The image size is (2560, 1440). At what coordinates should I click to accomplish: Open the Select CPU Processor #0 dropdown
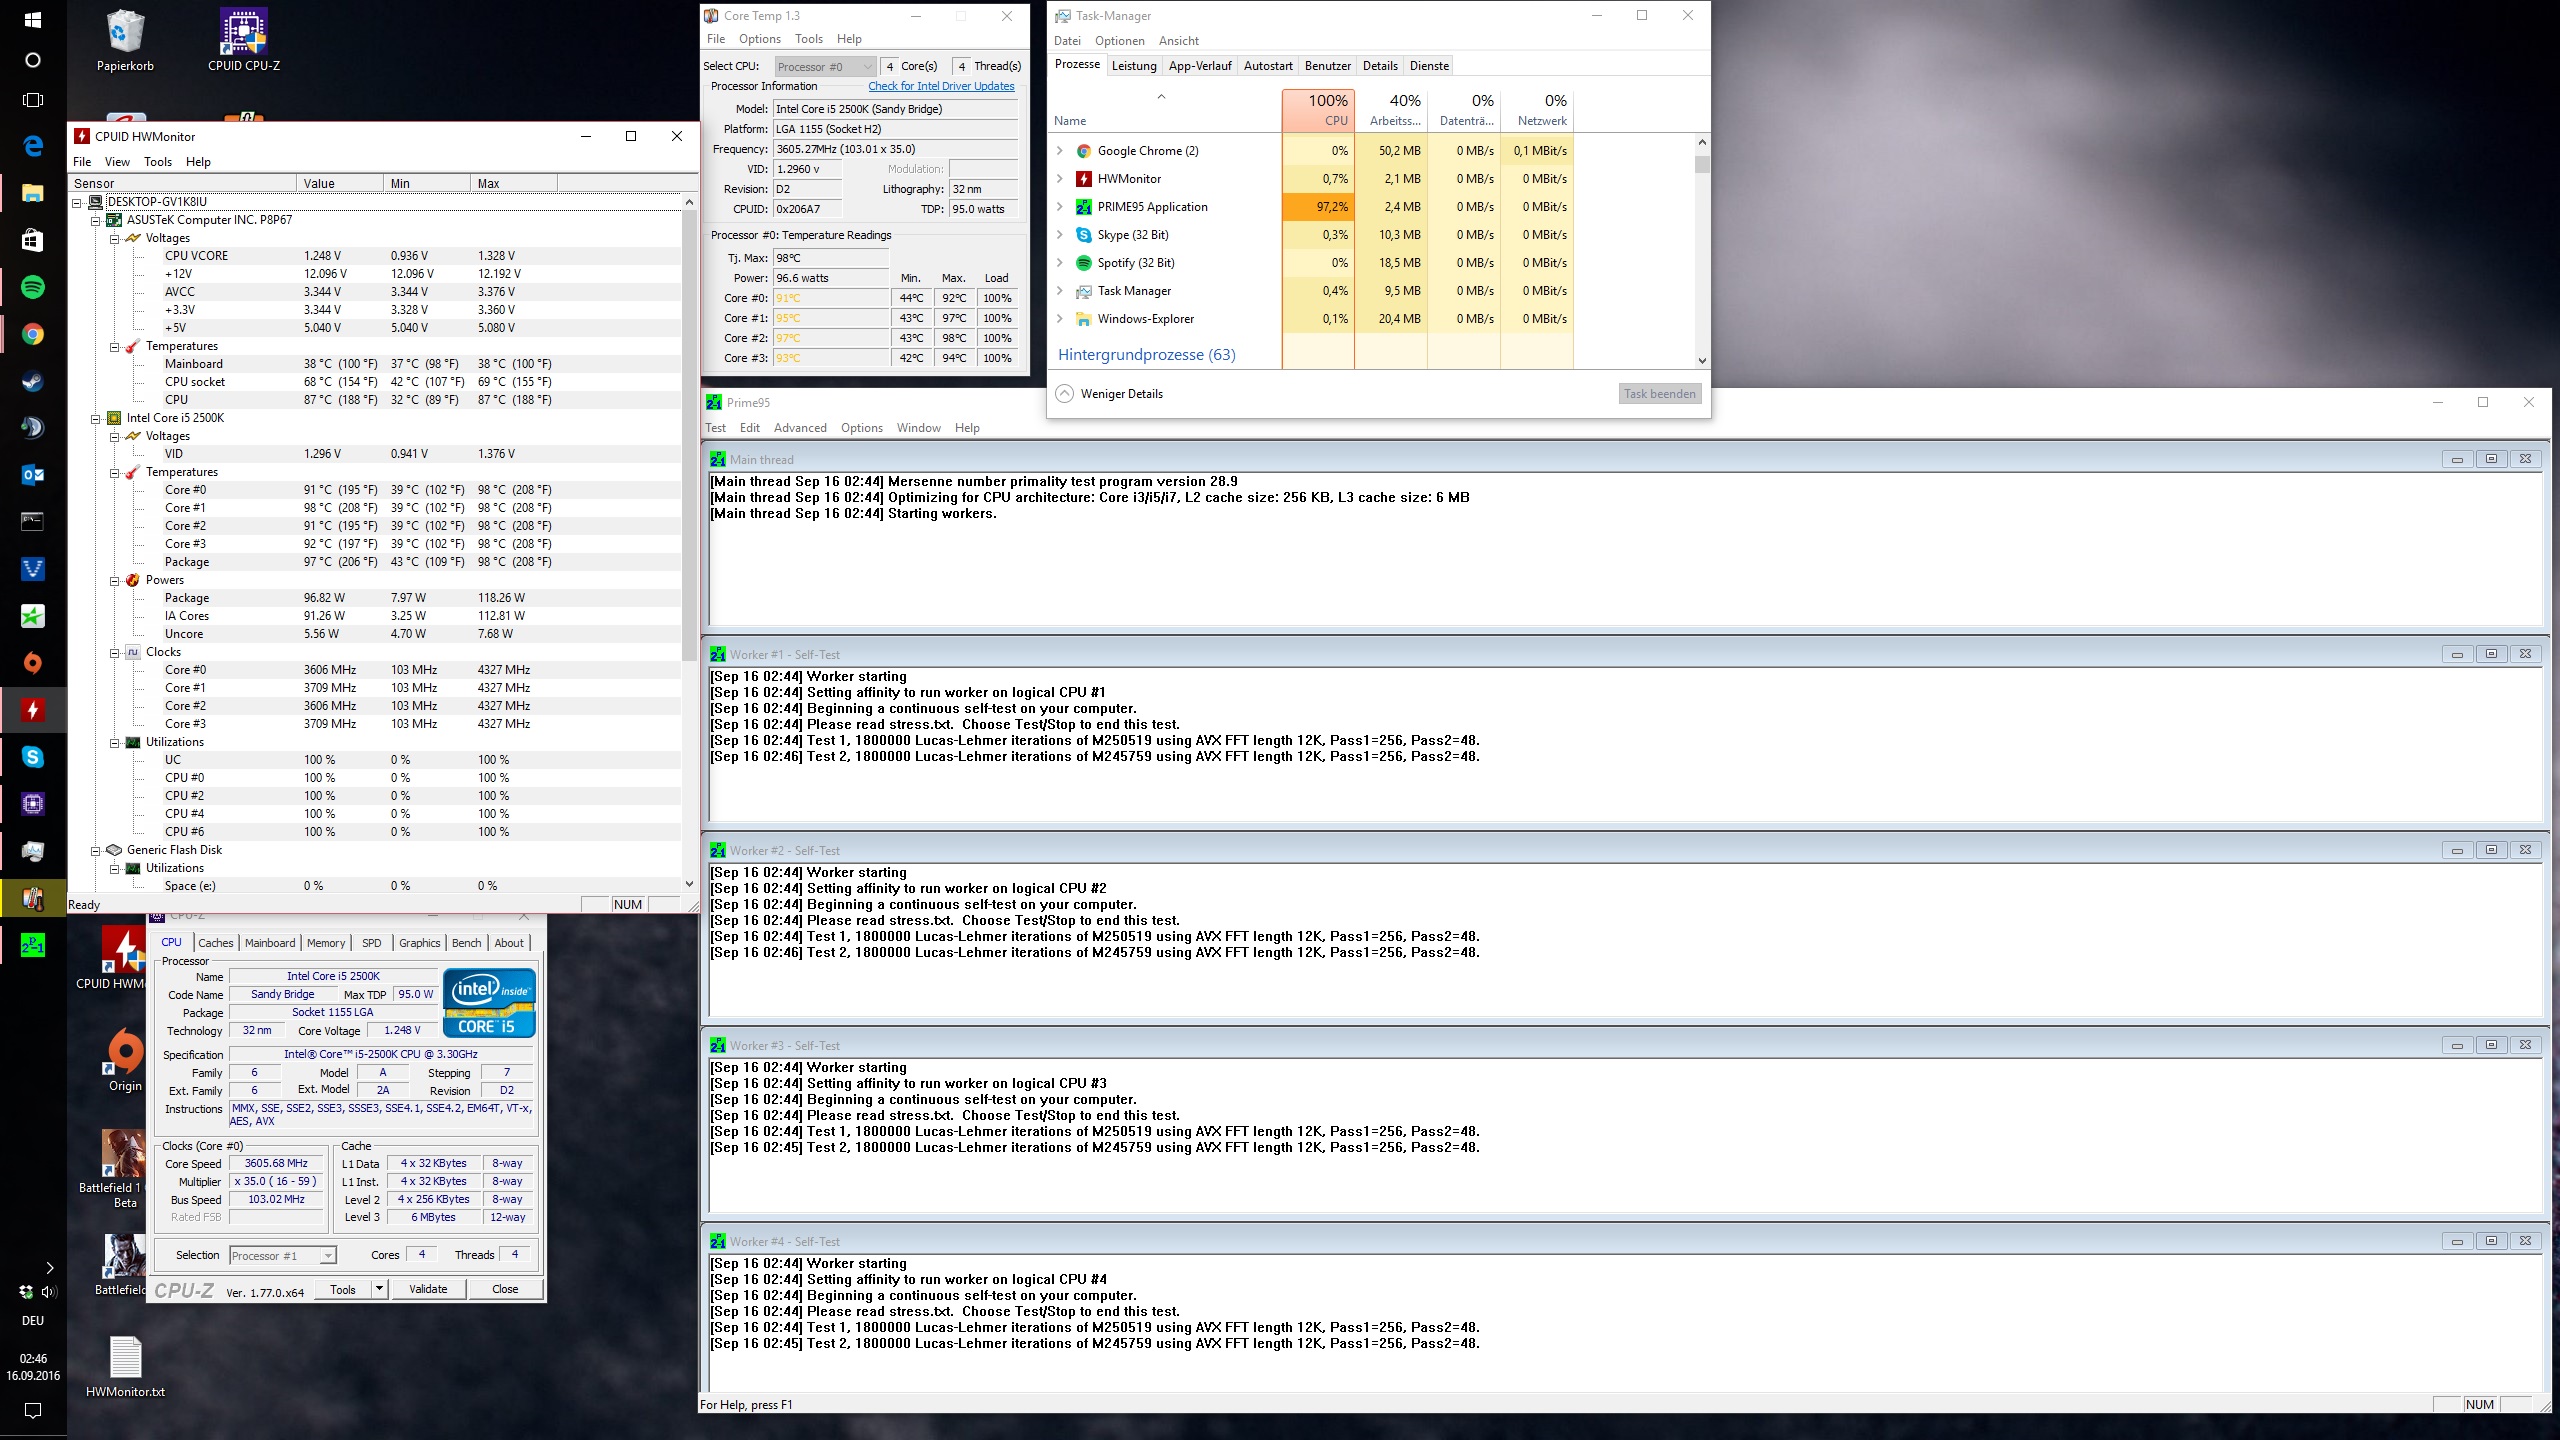(825, 67)
